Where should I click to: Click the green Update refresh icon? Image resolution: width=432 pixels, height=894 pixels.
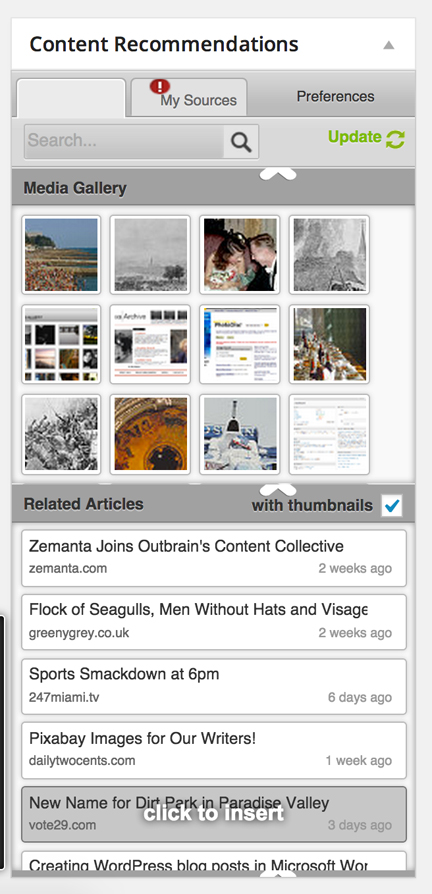(396, 139)
